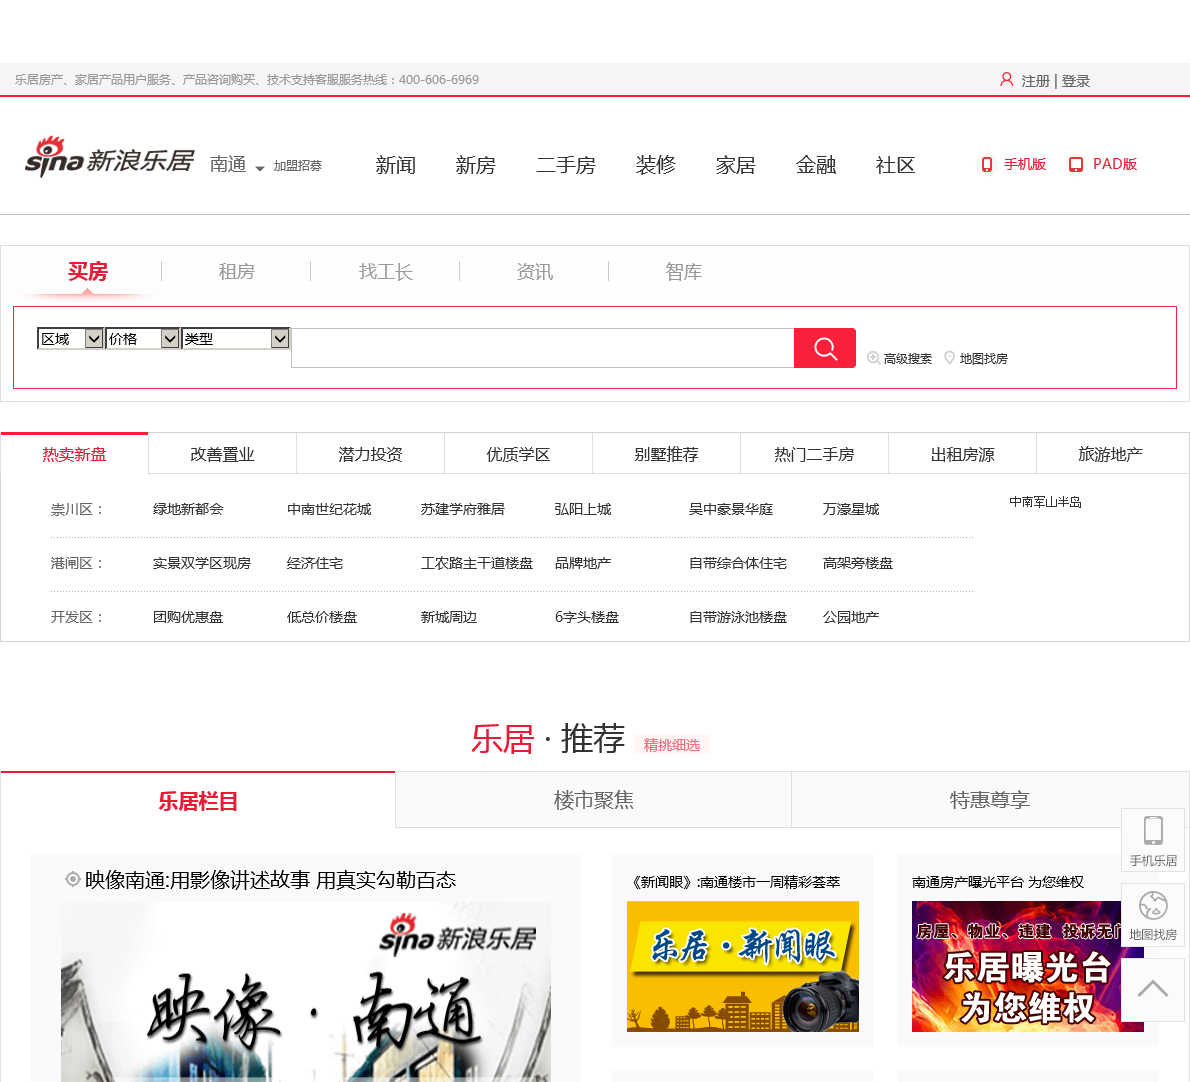Open the 乐居·新闻眼 thumbnail

743,966
